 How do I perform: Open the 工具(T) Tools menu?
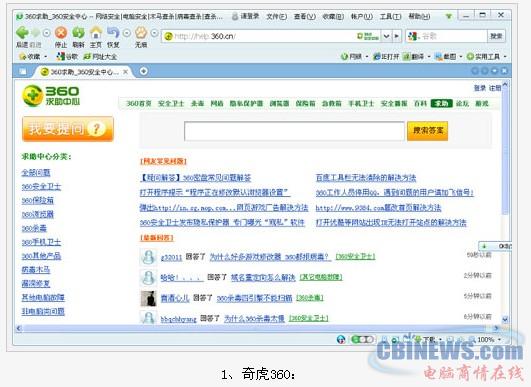[390, 16]
